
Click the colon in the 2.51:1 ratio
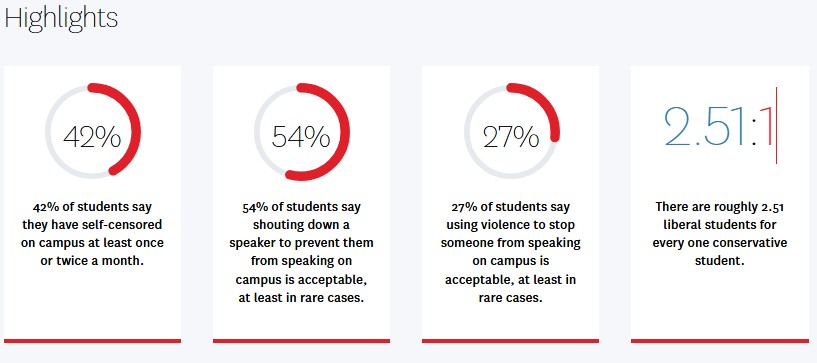coord(754,134)
